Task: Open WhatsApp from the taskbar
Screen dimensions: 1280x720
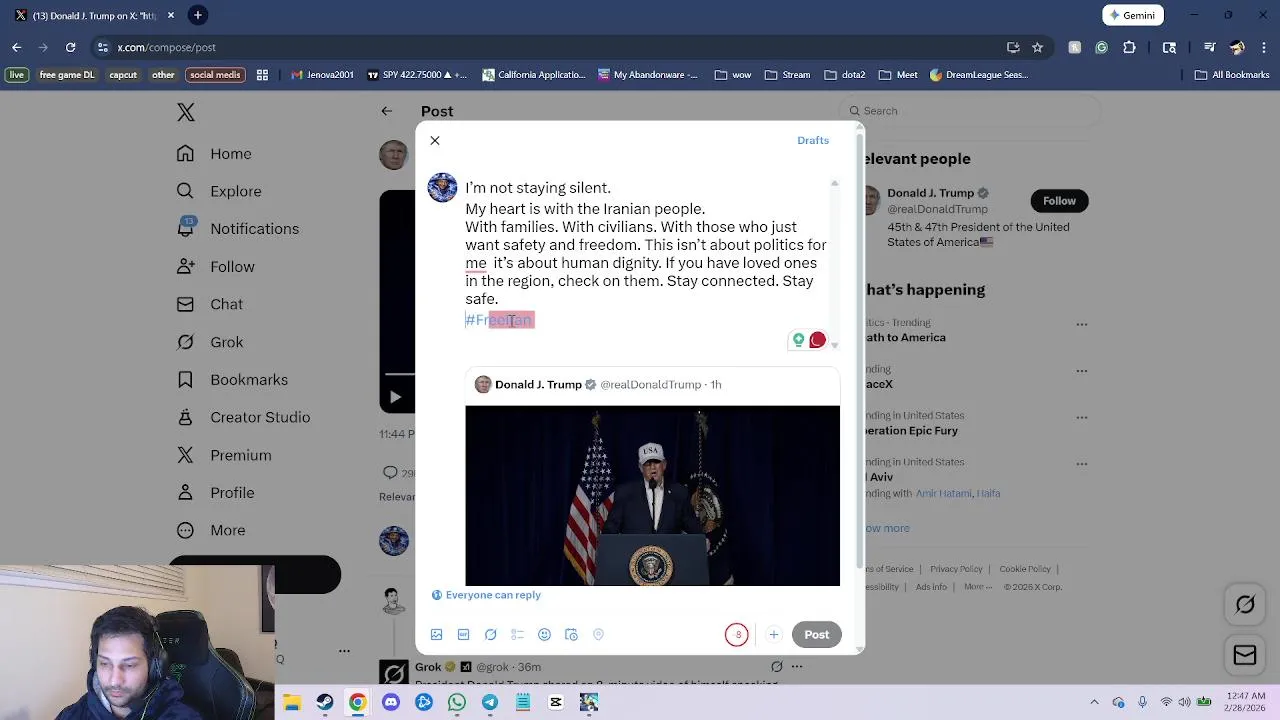Action: [456, 702]
